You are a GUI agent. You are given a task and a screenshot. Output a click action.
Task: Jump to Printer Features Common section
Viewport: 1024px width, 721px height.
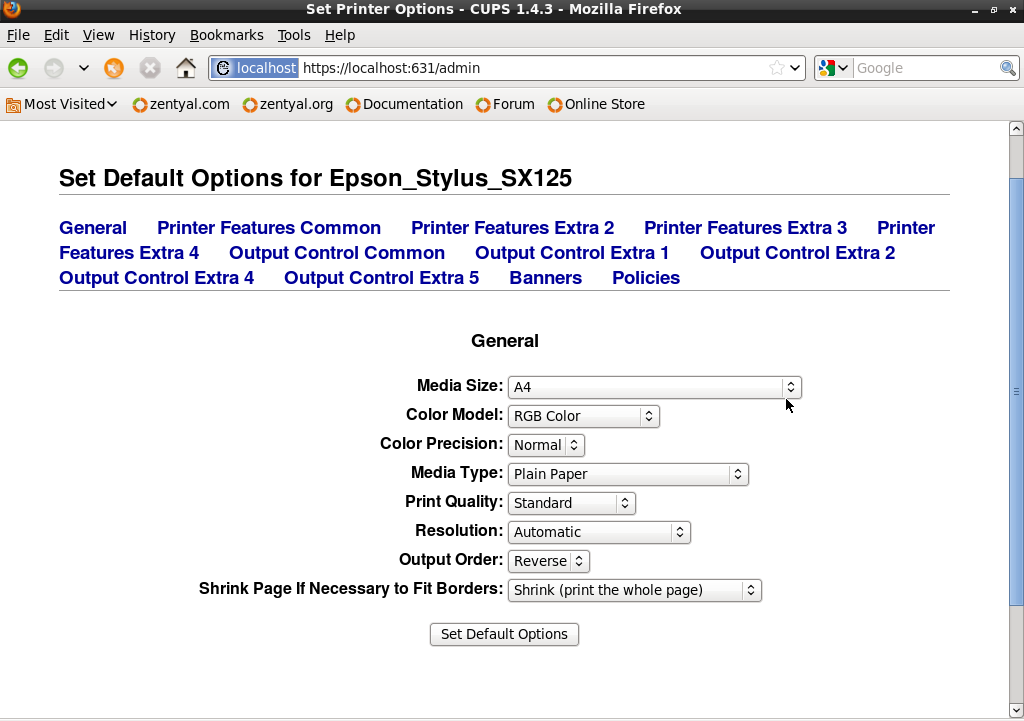pyautogui.click(x=269, y=228)
